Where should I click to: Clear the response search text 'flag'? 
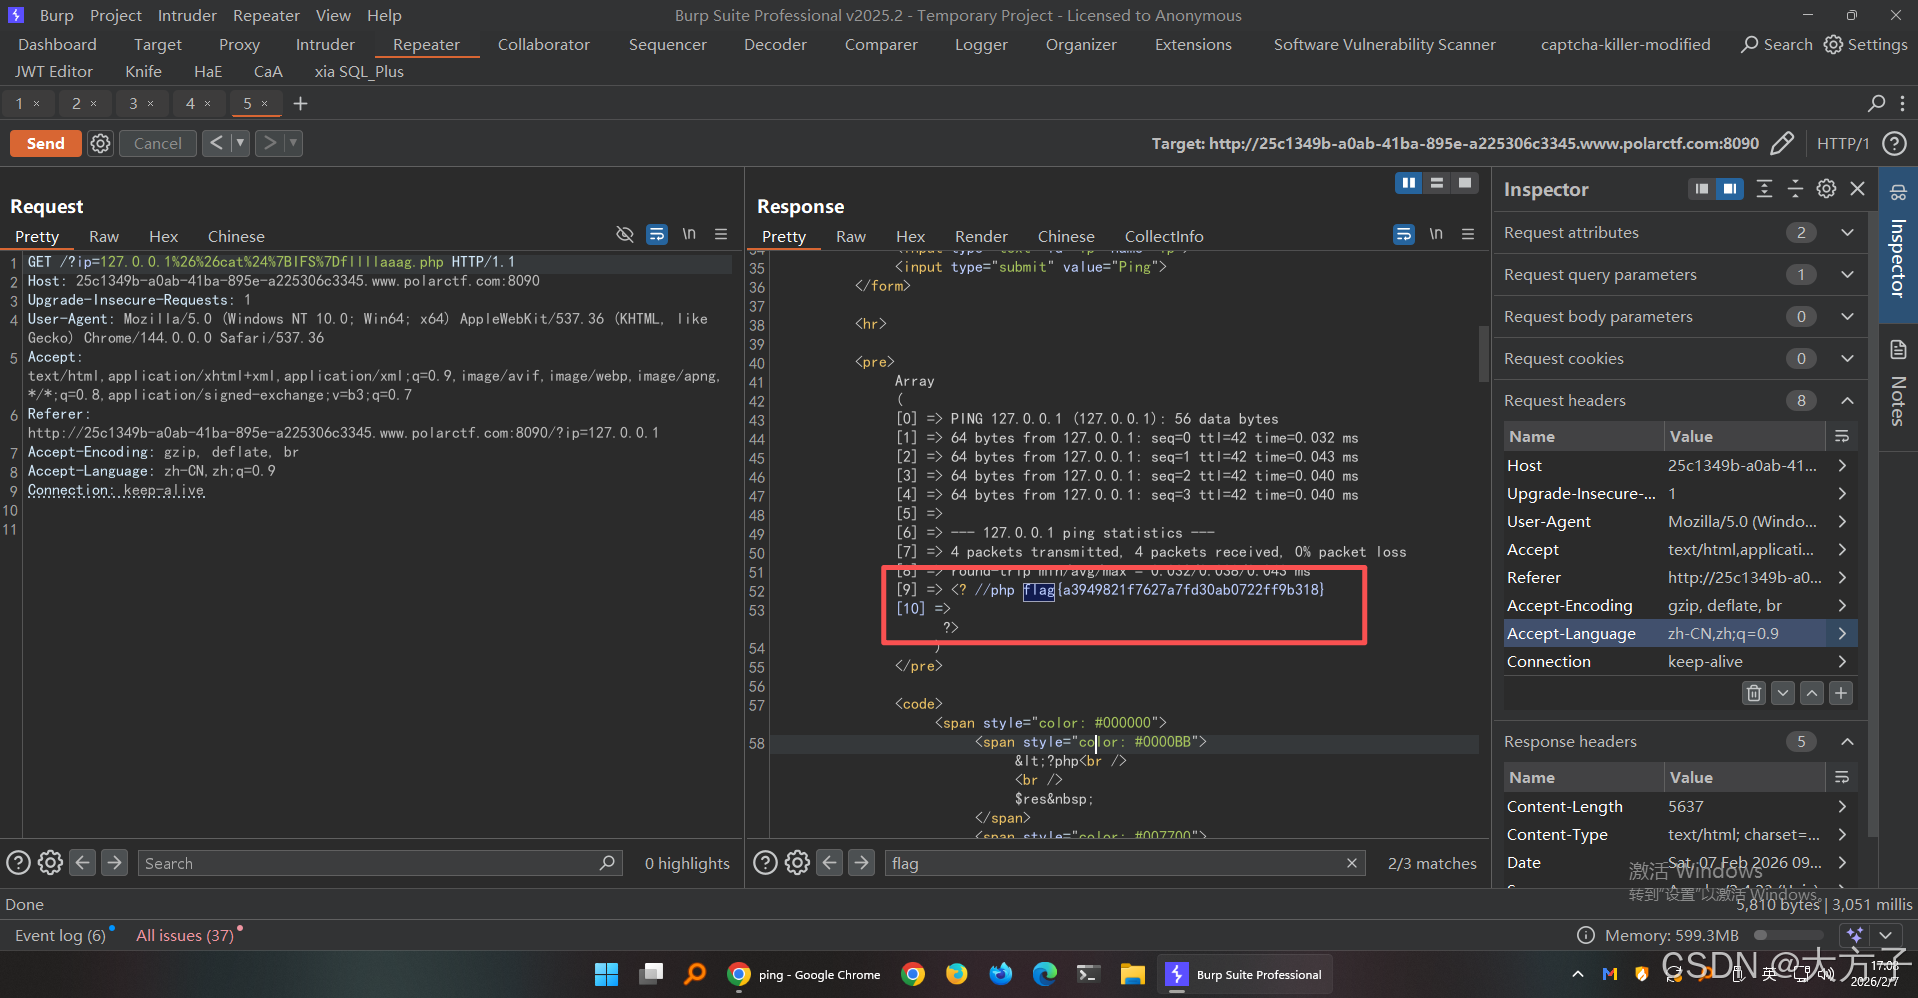click(1352, 863)
